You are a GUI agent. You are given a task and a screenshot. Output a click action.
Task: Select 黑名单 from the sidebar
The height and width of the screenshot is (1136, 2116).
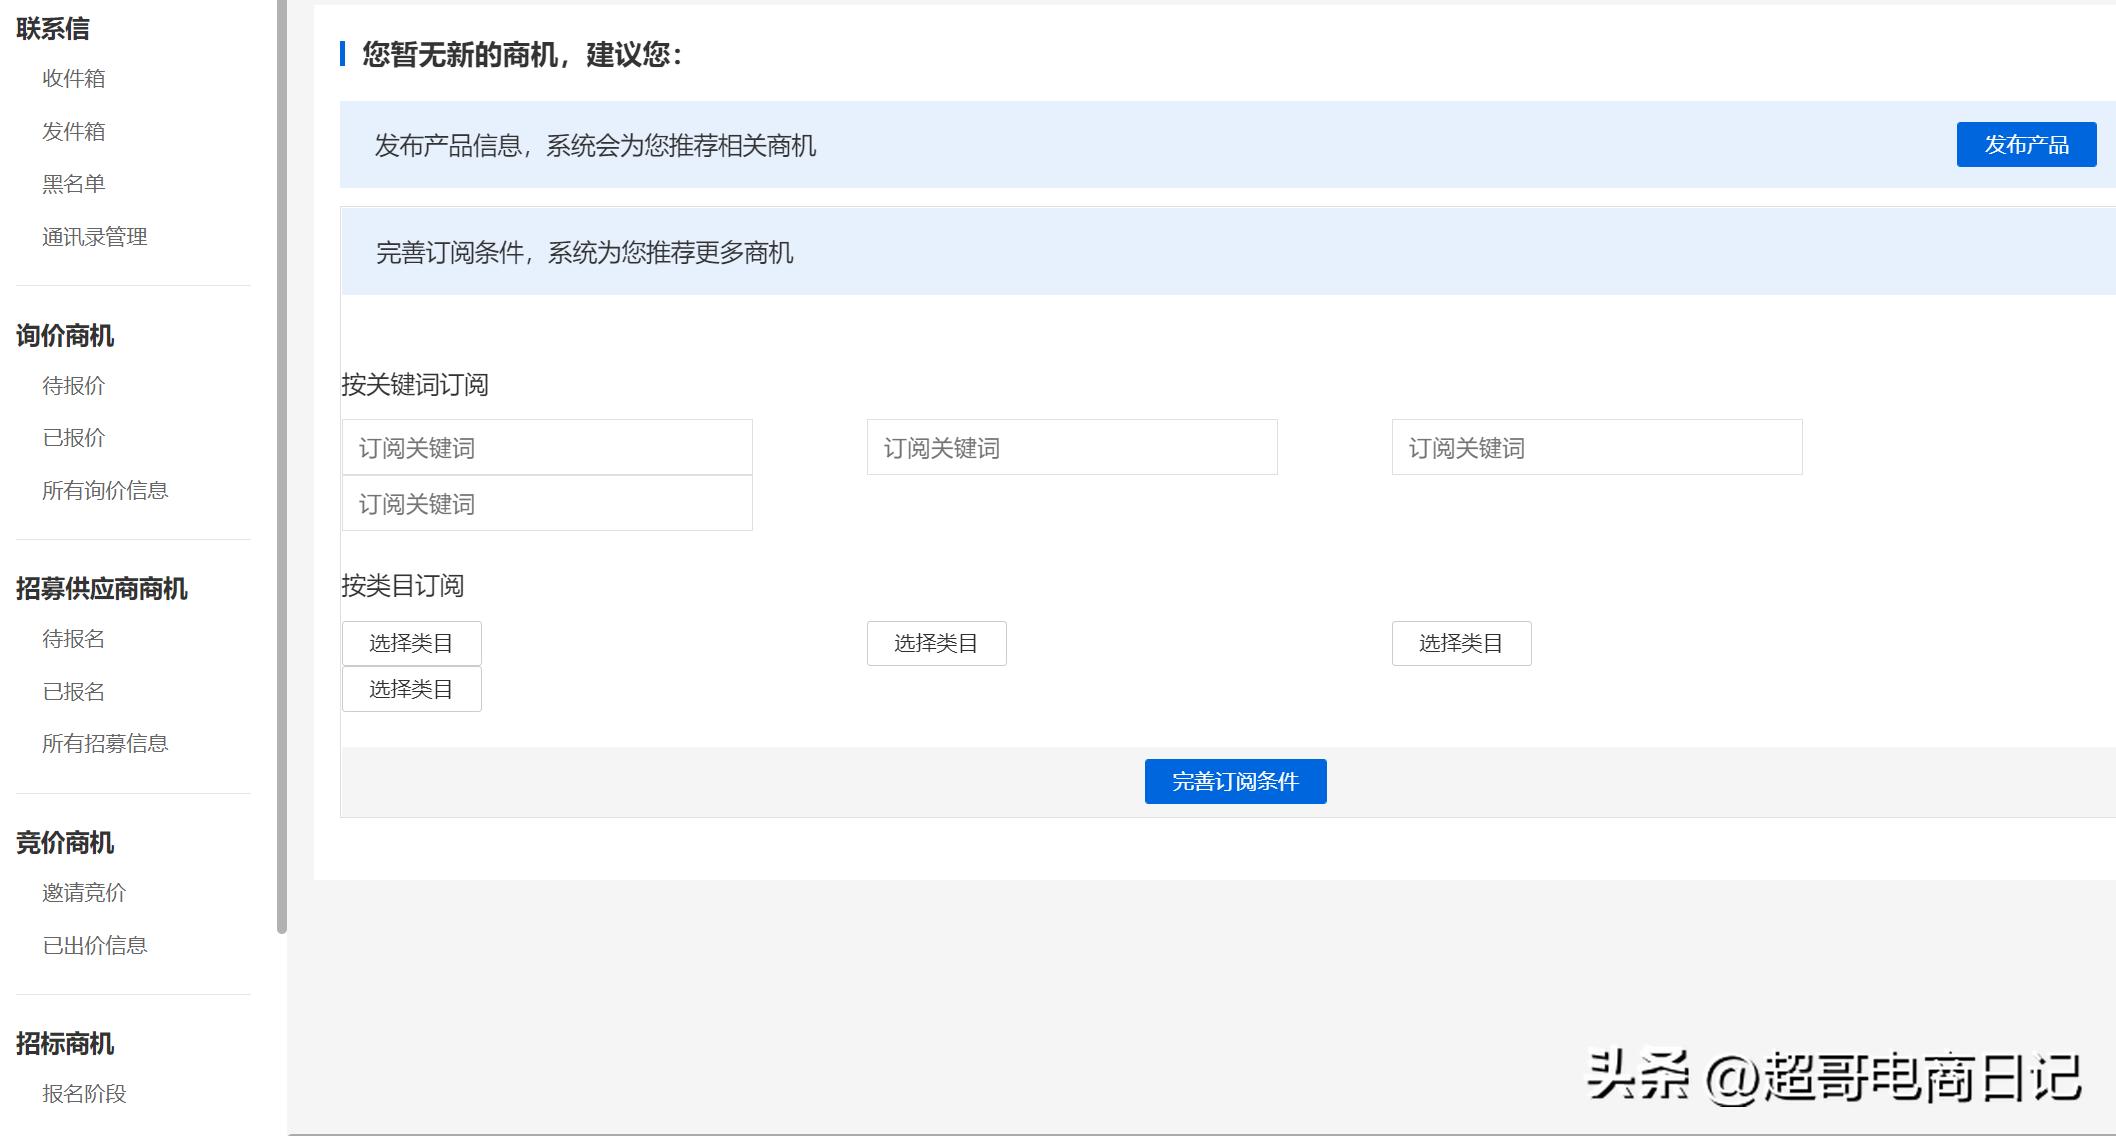[74, 183]
